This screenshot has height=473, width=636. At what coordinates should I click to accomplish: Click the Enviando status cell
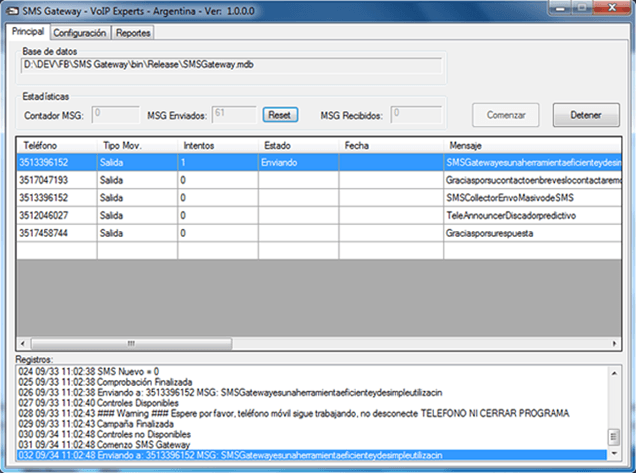coord(299,163)
